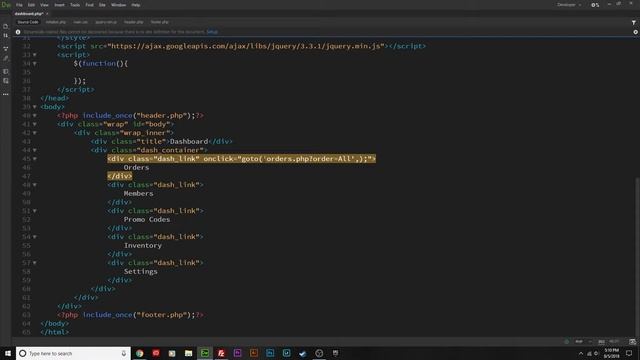Click the info icon in the notification bar
Viewport: 640px width, 360px height.
click(18, 32)
